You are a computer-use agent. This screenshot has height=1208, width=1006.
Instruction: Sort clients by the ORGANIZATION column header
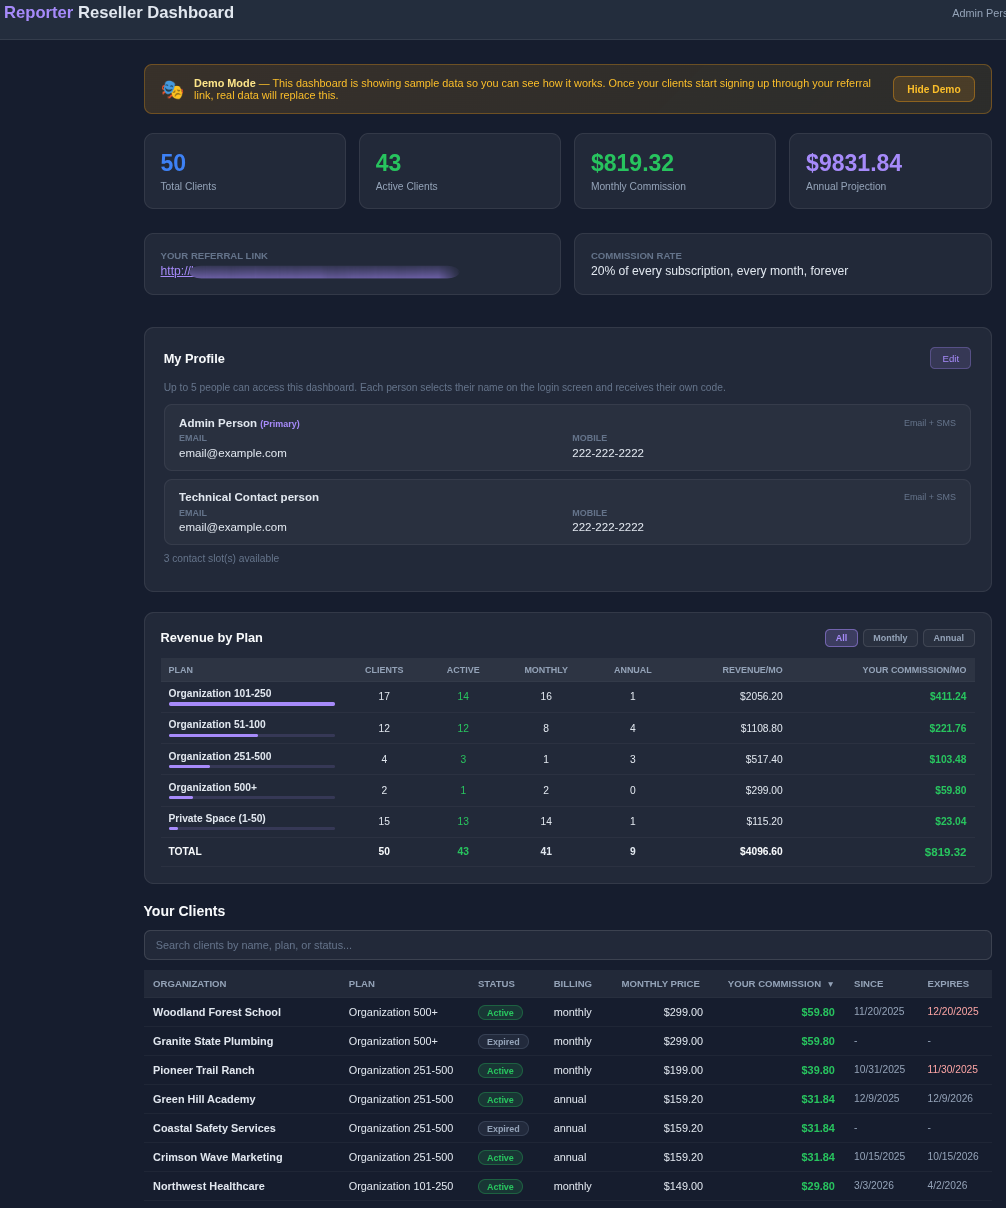coord(189,984)
